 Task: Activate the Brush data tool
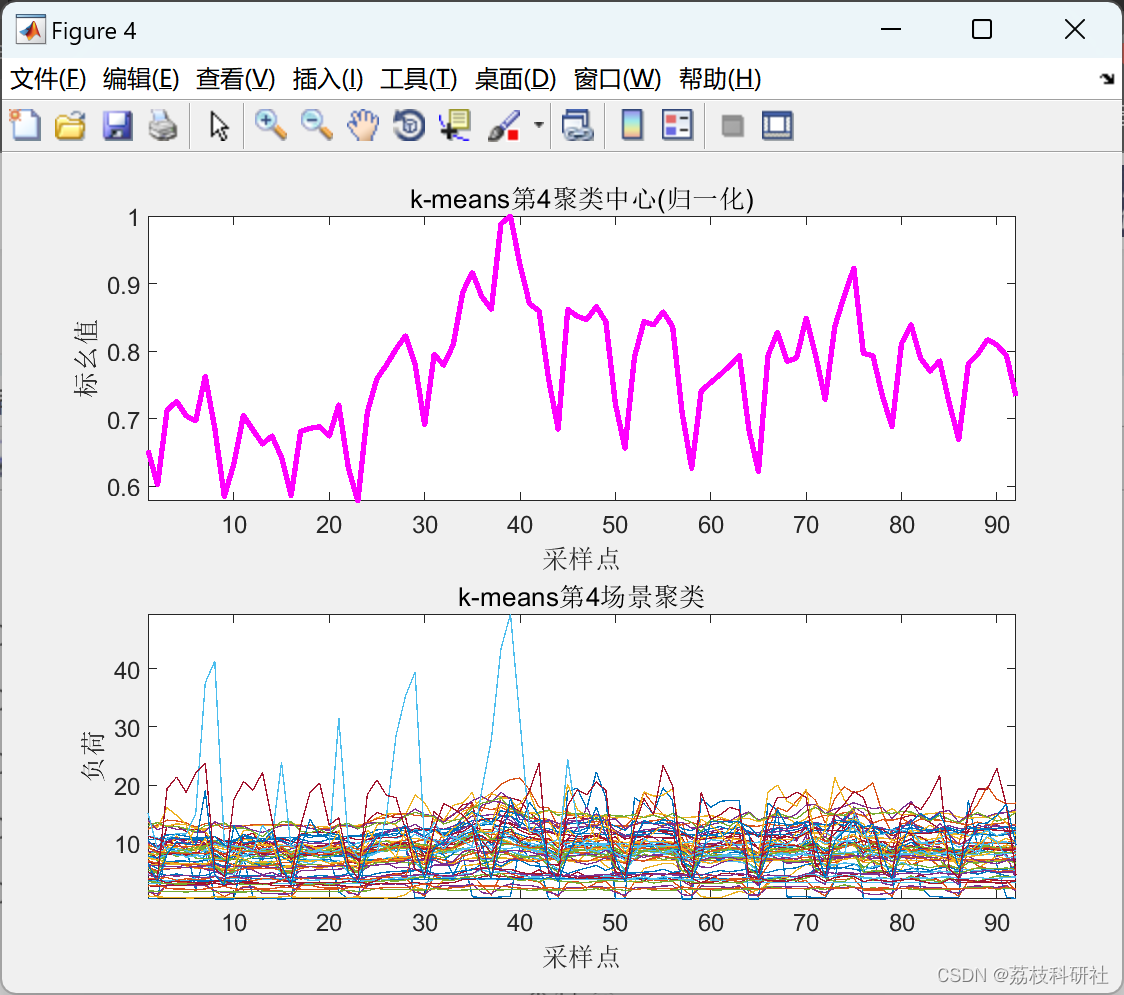pyautogui.click(x=504, y=125)
